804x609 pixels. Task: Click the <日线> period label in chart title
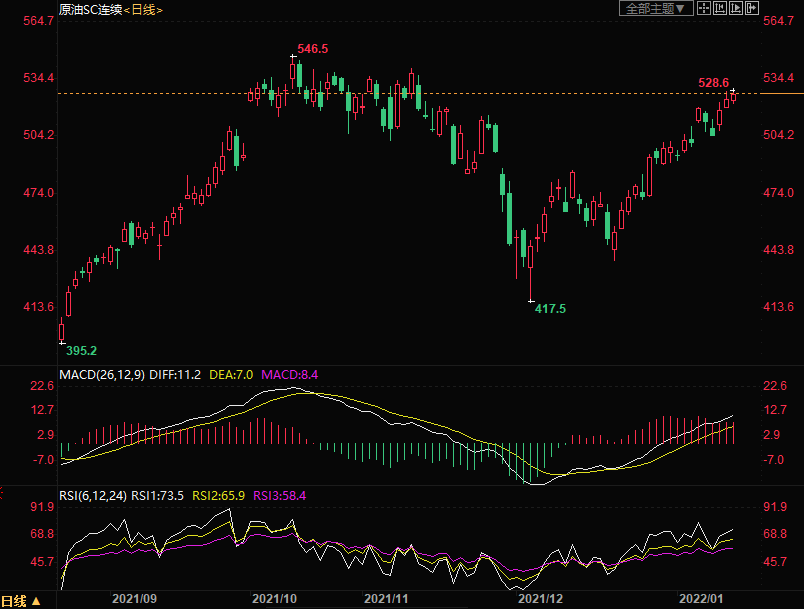[x=144, y=9]
